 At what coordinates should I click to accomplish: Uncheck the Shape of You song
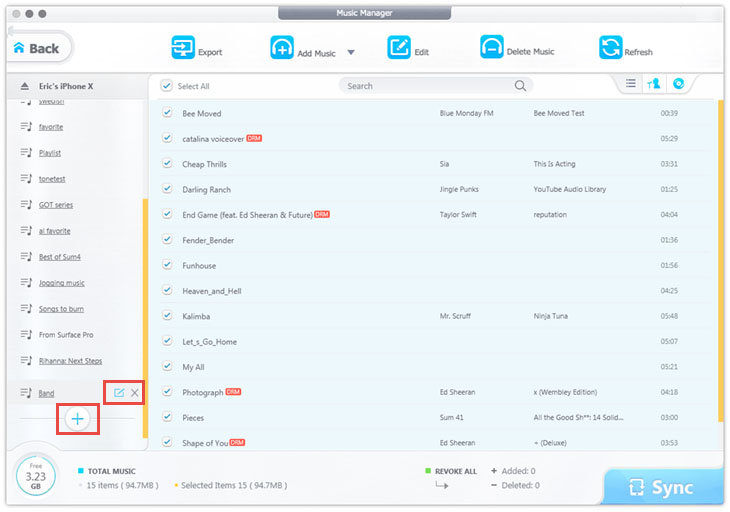pyautogui.click(x=167, y=442)
